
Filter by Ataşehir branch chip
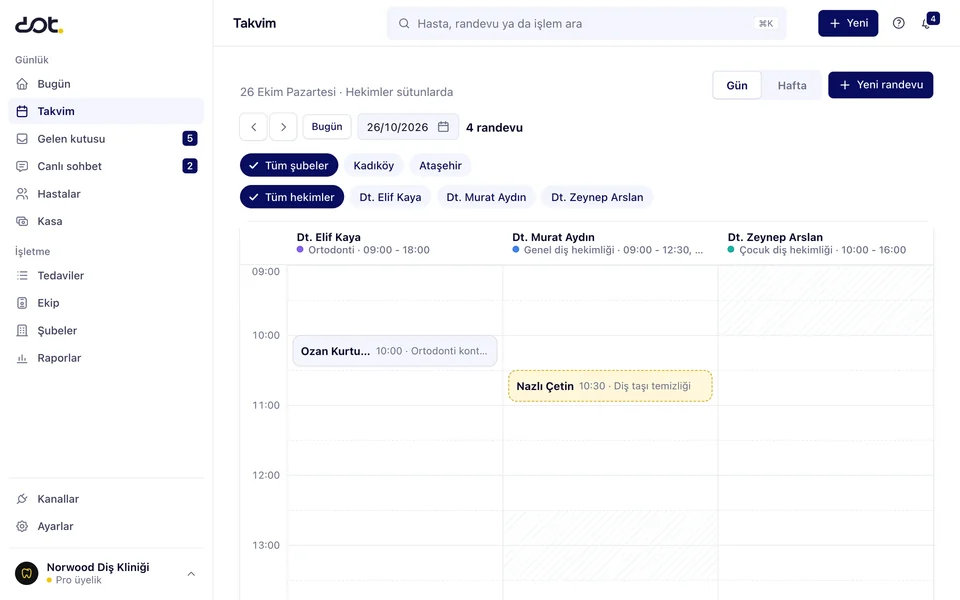[440, 165]
